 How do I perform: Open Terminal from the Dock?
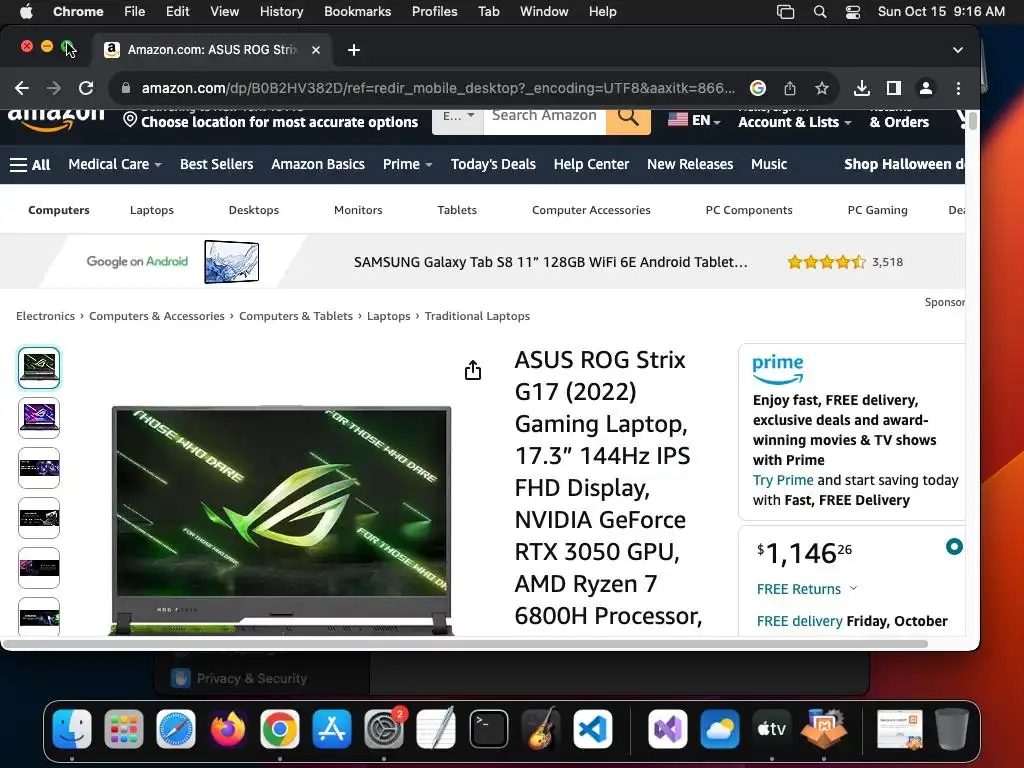(x=488, y=729)
